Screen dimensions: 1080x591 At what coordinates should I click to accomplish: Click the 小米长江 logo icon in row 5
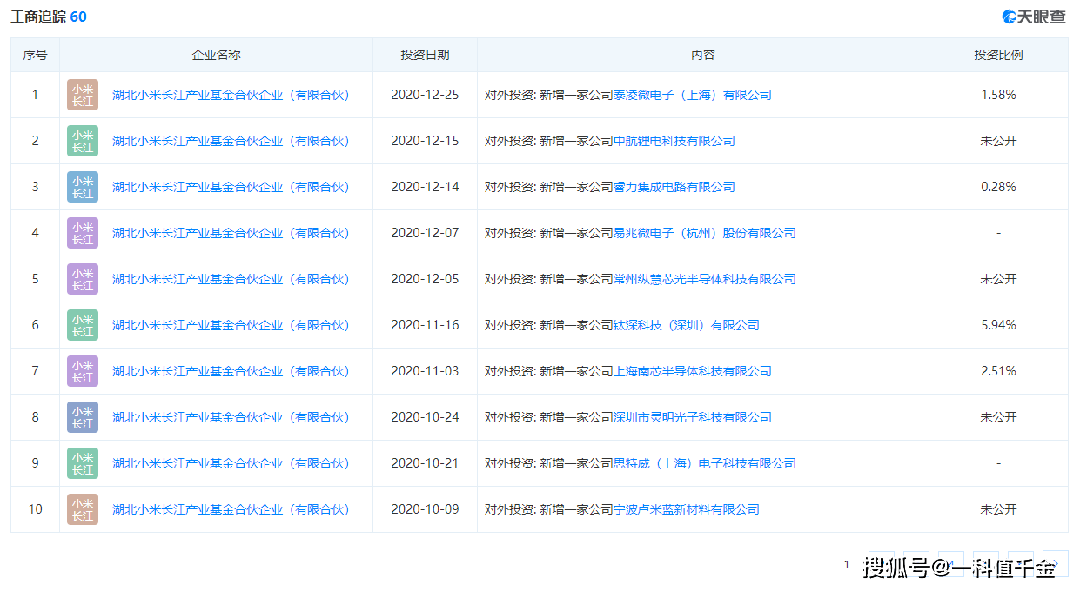click(82, 279)
